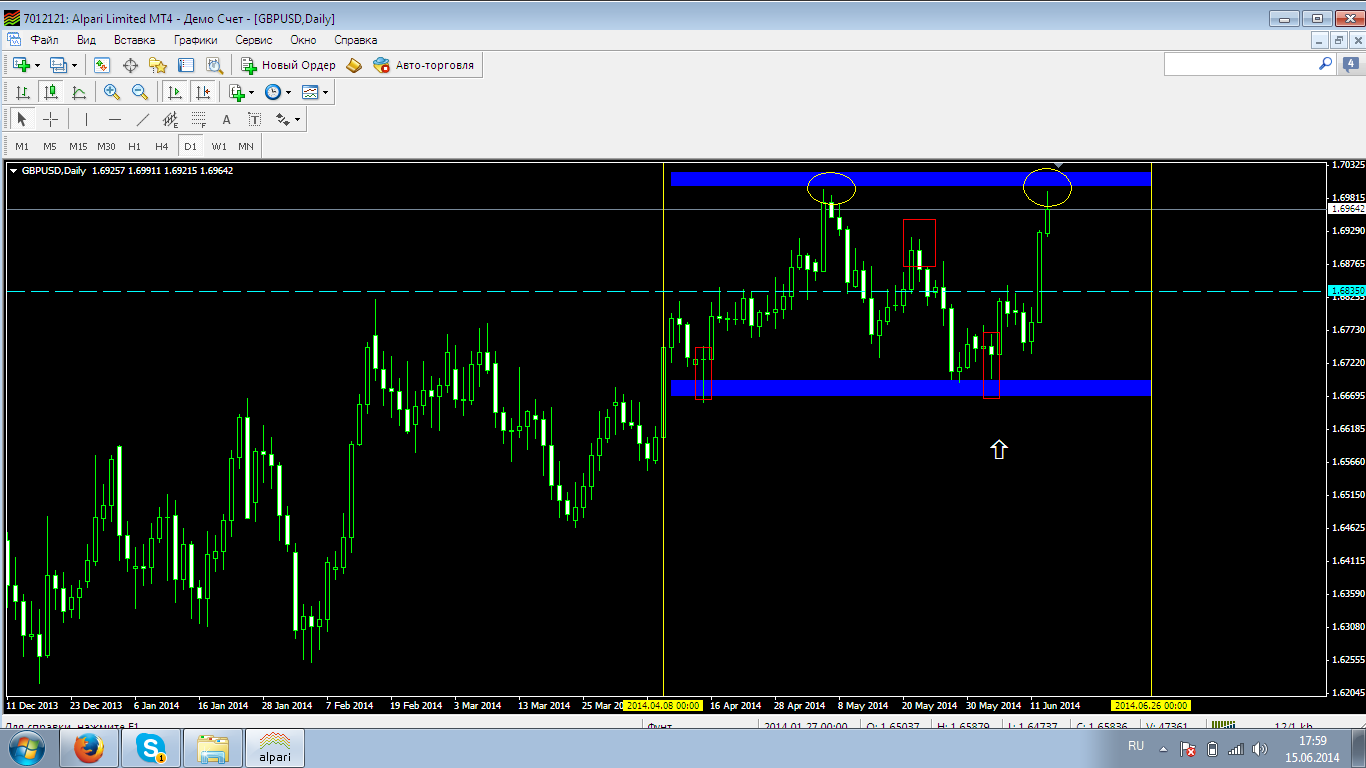Switch to M1 timeframe
Viewport: 1366px width, 768px height.
(22, 146)
